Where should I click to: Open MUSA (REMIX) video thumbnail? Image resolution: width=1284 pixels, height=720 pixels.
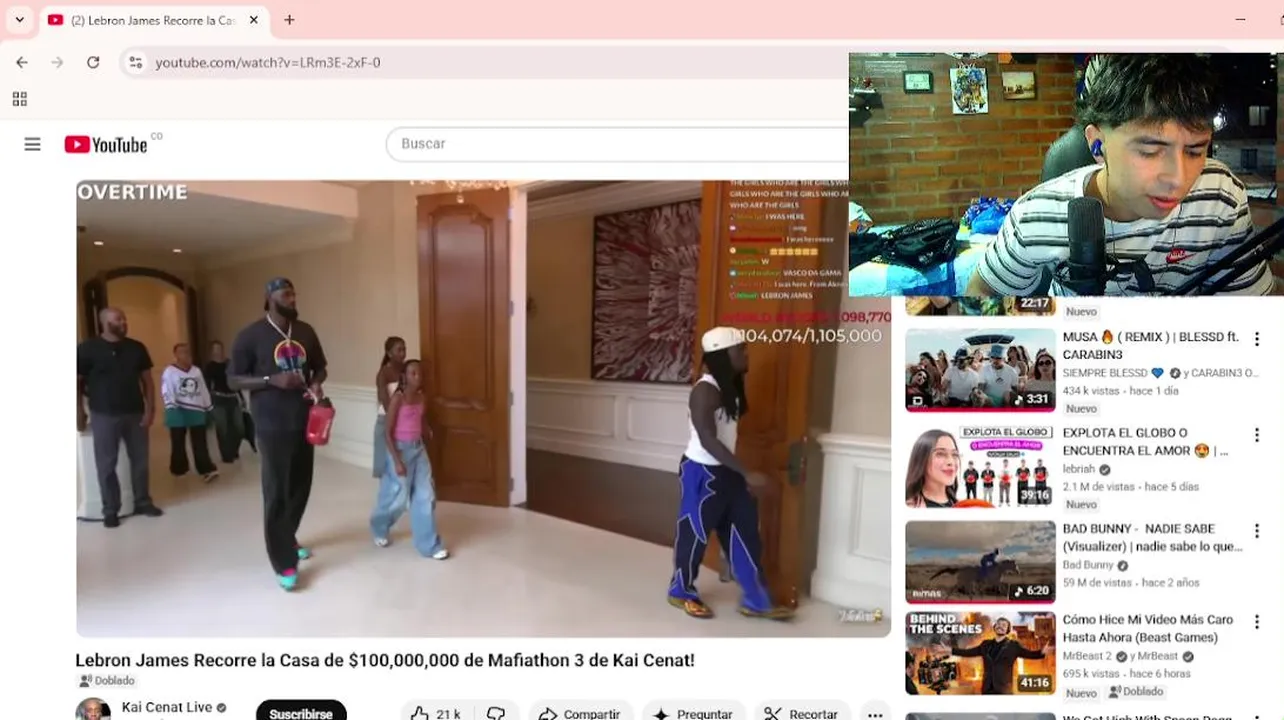tap(980, 370)
